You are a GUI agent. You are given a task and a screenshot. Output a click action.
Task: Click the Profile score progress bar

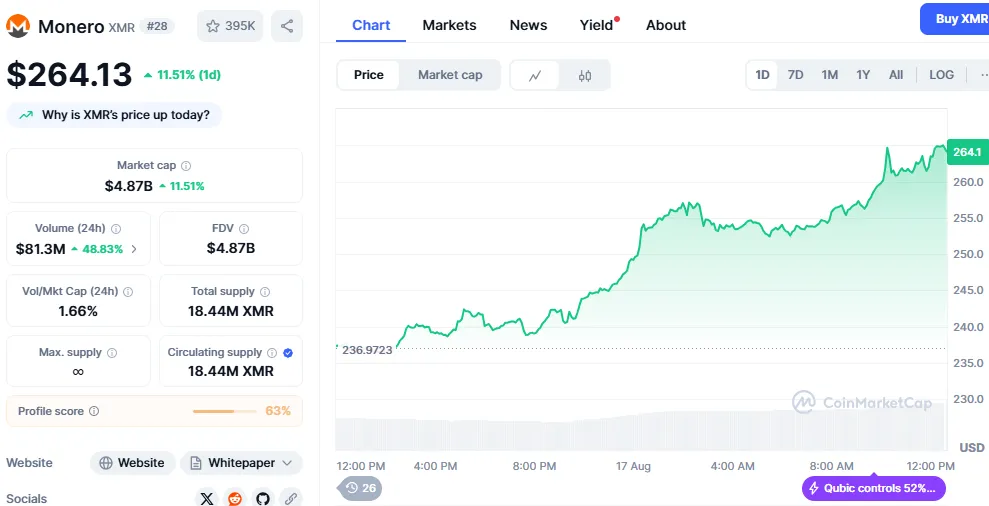pyautogui.click(x=227, y=411)
